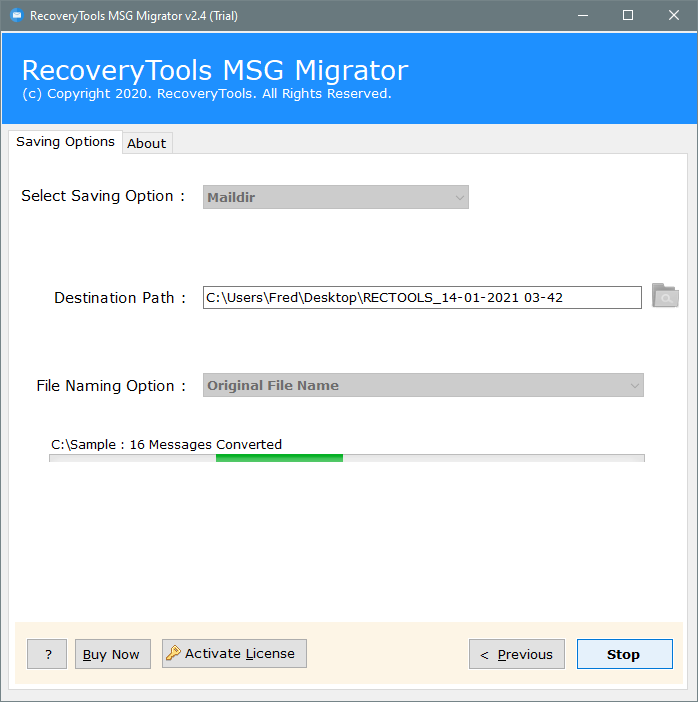
Task: Click inside the Destination Path text field
Action: pyautogui.click(x=422, y=297)
